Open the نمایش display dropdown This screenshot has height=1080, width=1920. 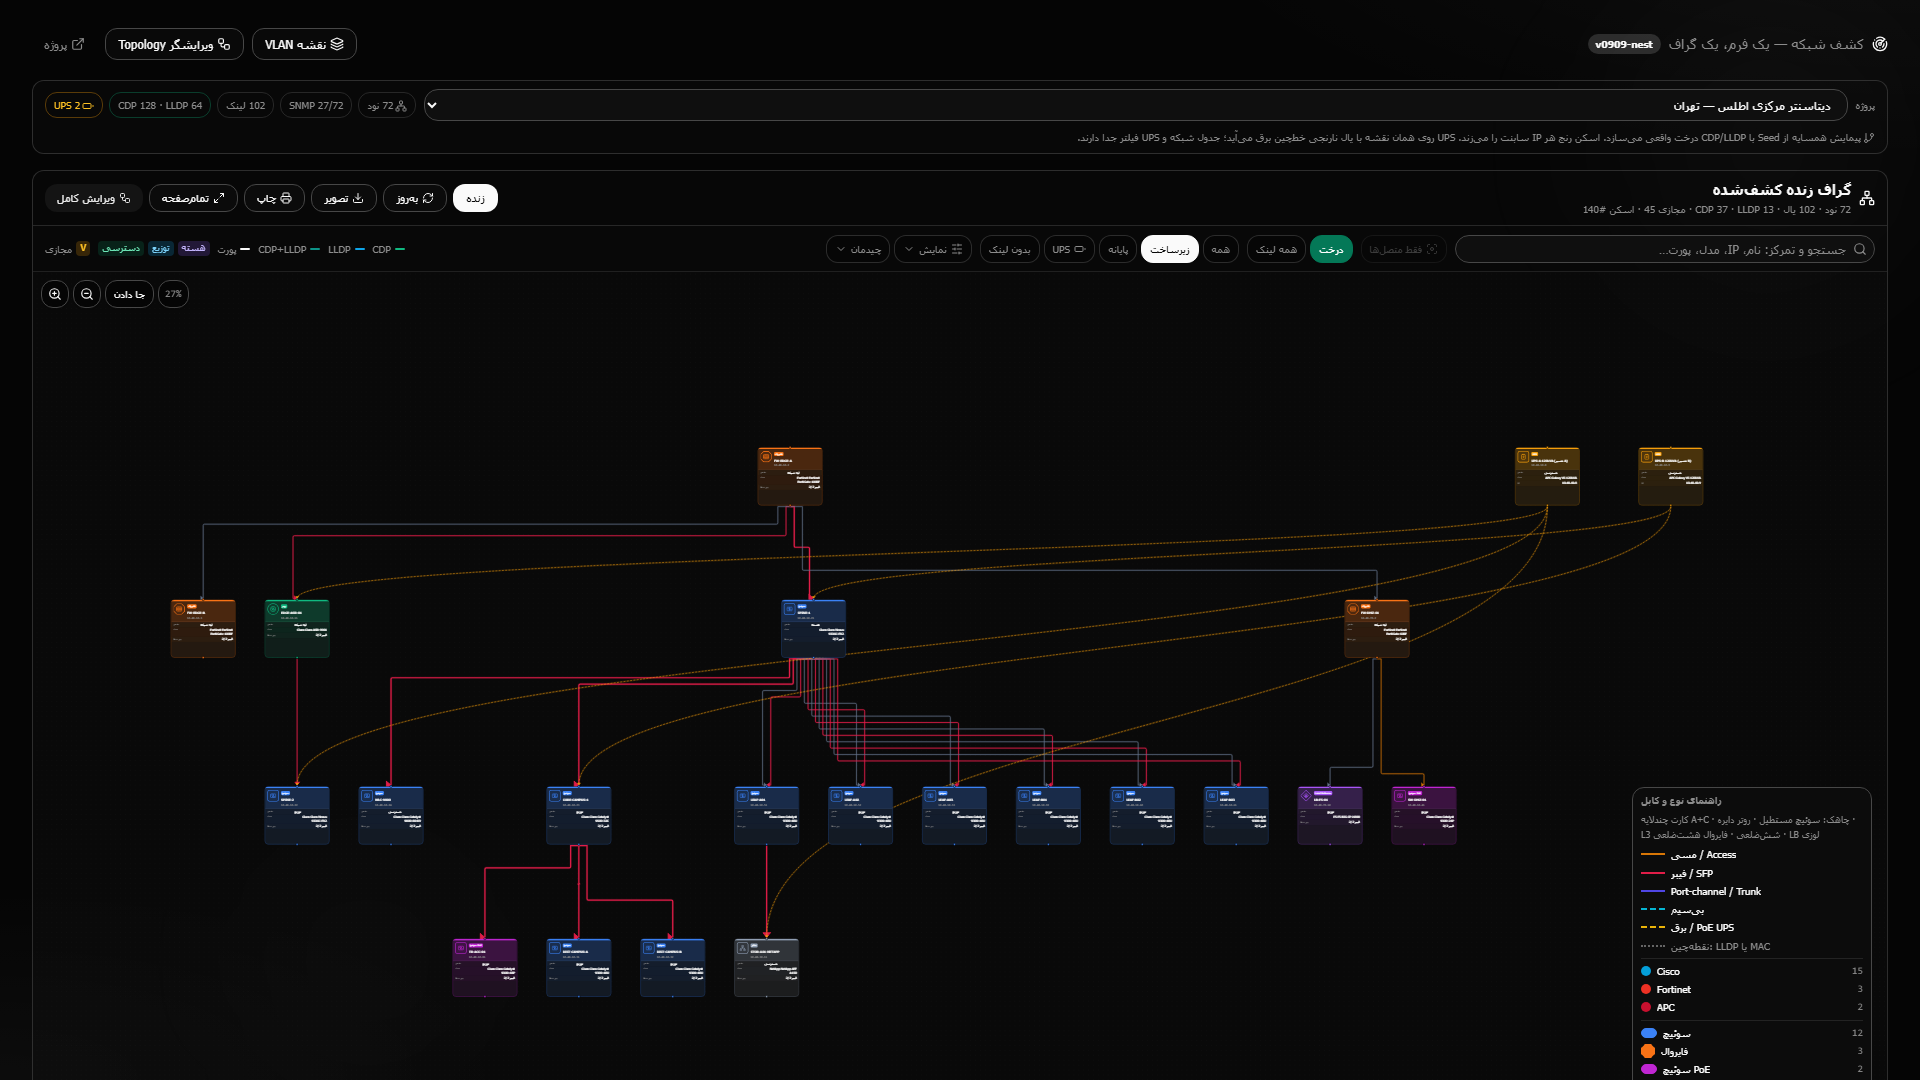point(933,249)
